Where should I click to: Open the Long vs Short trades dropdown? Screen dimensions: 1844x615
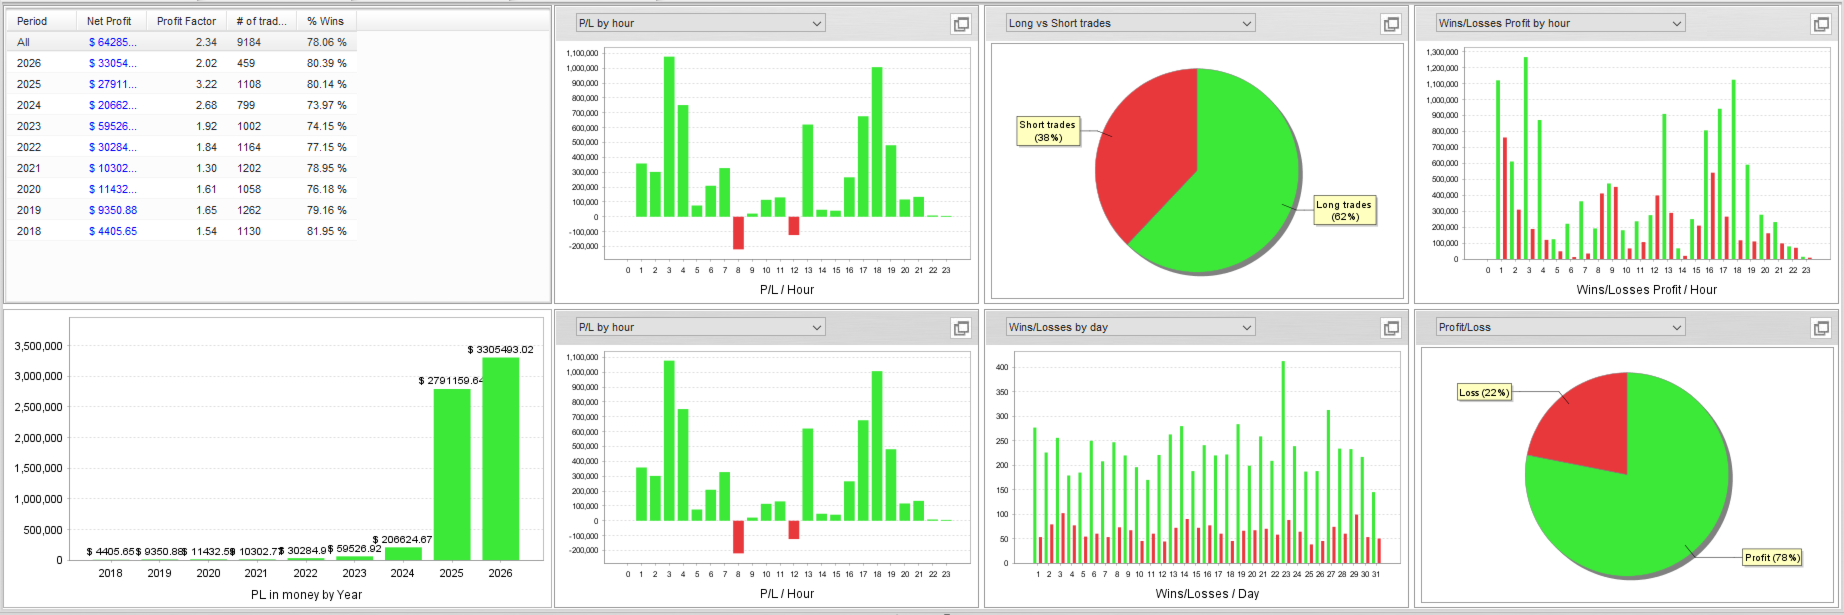click(1130, 23)
